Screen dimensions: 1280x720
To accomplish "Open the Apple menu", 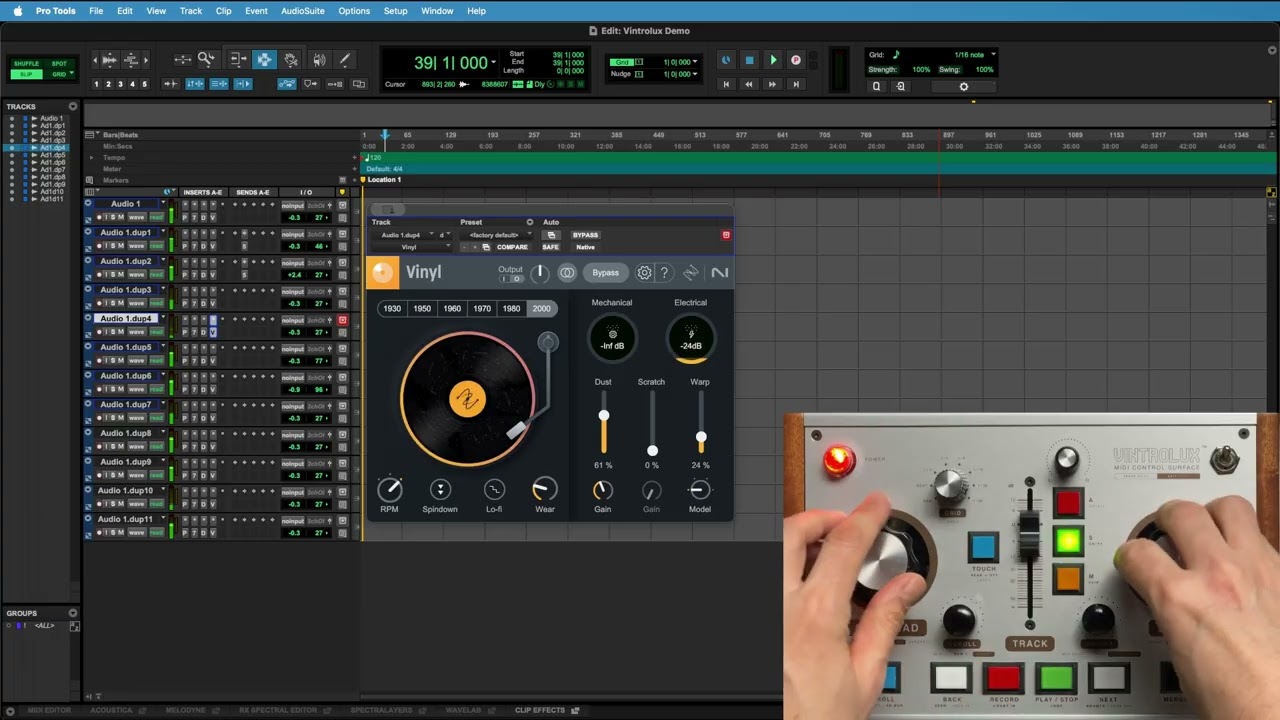I will [x=17, y=11].
